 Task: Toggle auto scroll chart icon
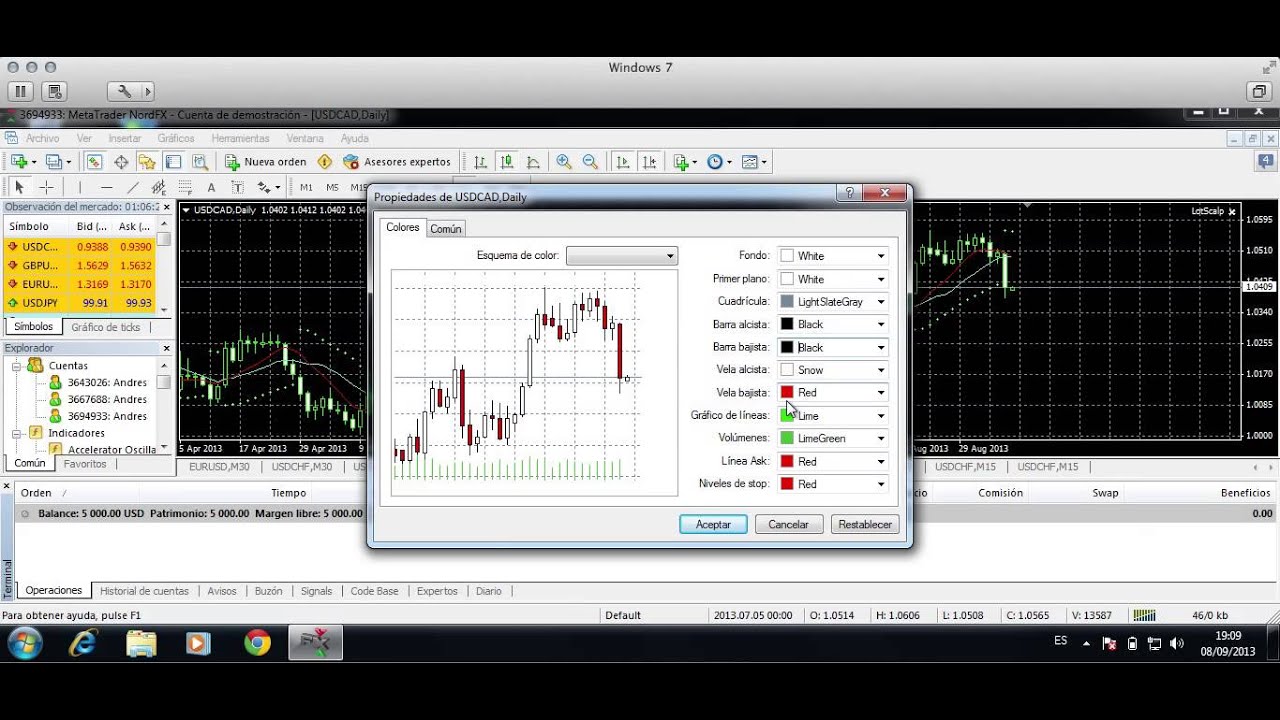[x=623, y=161]
